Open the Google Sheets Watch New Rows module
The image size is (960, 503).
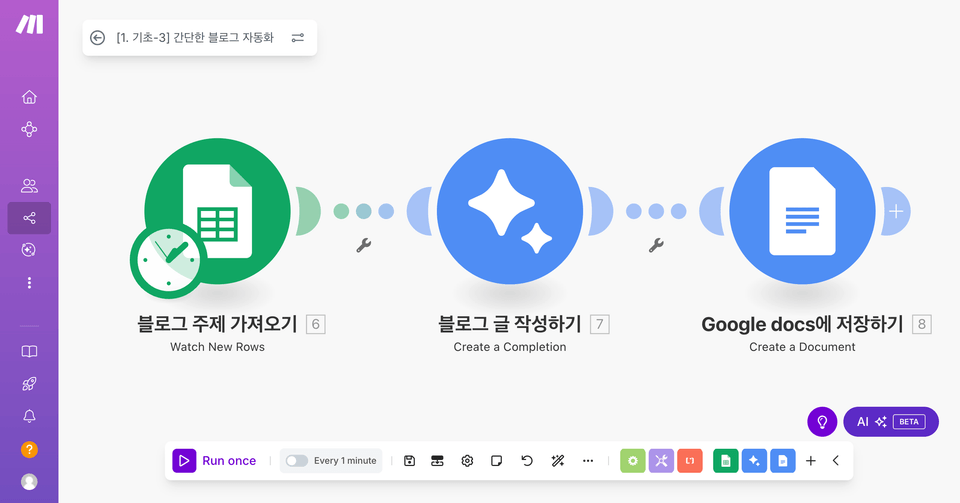coord(217,211)
